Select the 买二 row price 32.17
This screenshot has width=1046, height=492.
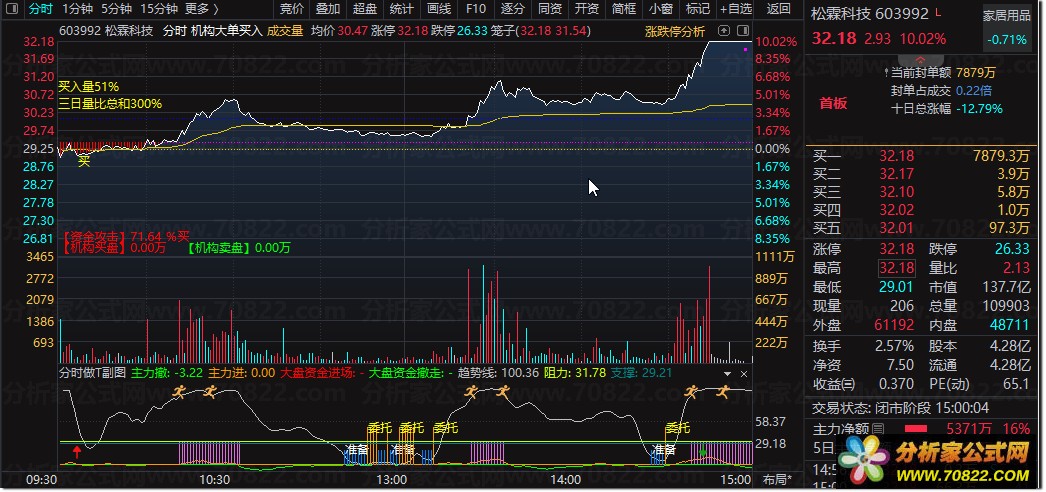(x=897, y=175)
